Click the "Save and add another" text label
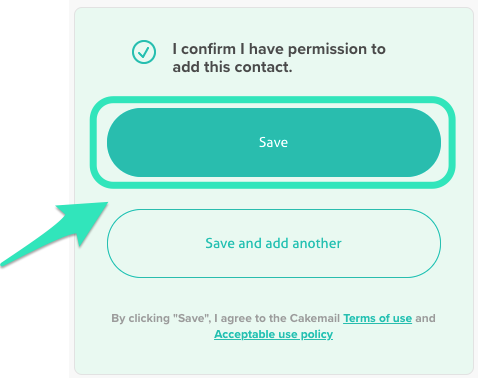The width and height of the screenshot is (478, 378). (273, 243)
